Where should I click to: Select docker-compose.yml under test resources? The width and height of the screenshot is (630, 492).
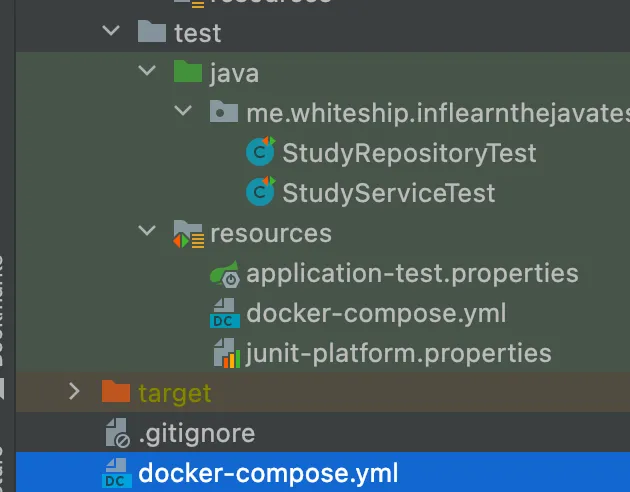376,313
